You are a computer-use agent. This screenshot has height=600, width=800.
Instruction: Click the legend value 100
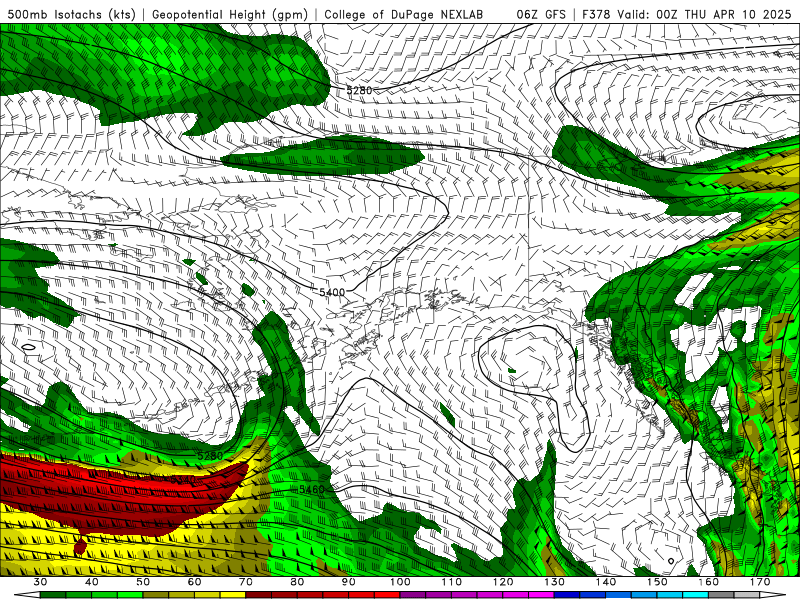coord(400,582)
